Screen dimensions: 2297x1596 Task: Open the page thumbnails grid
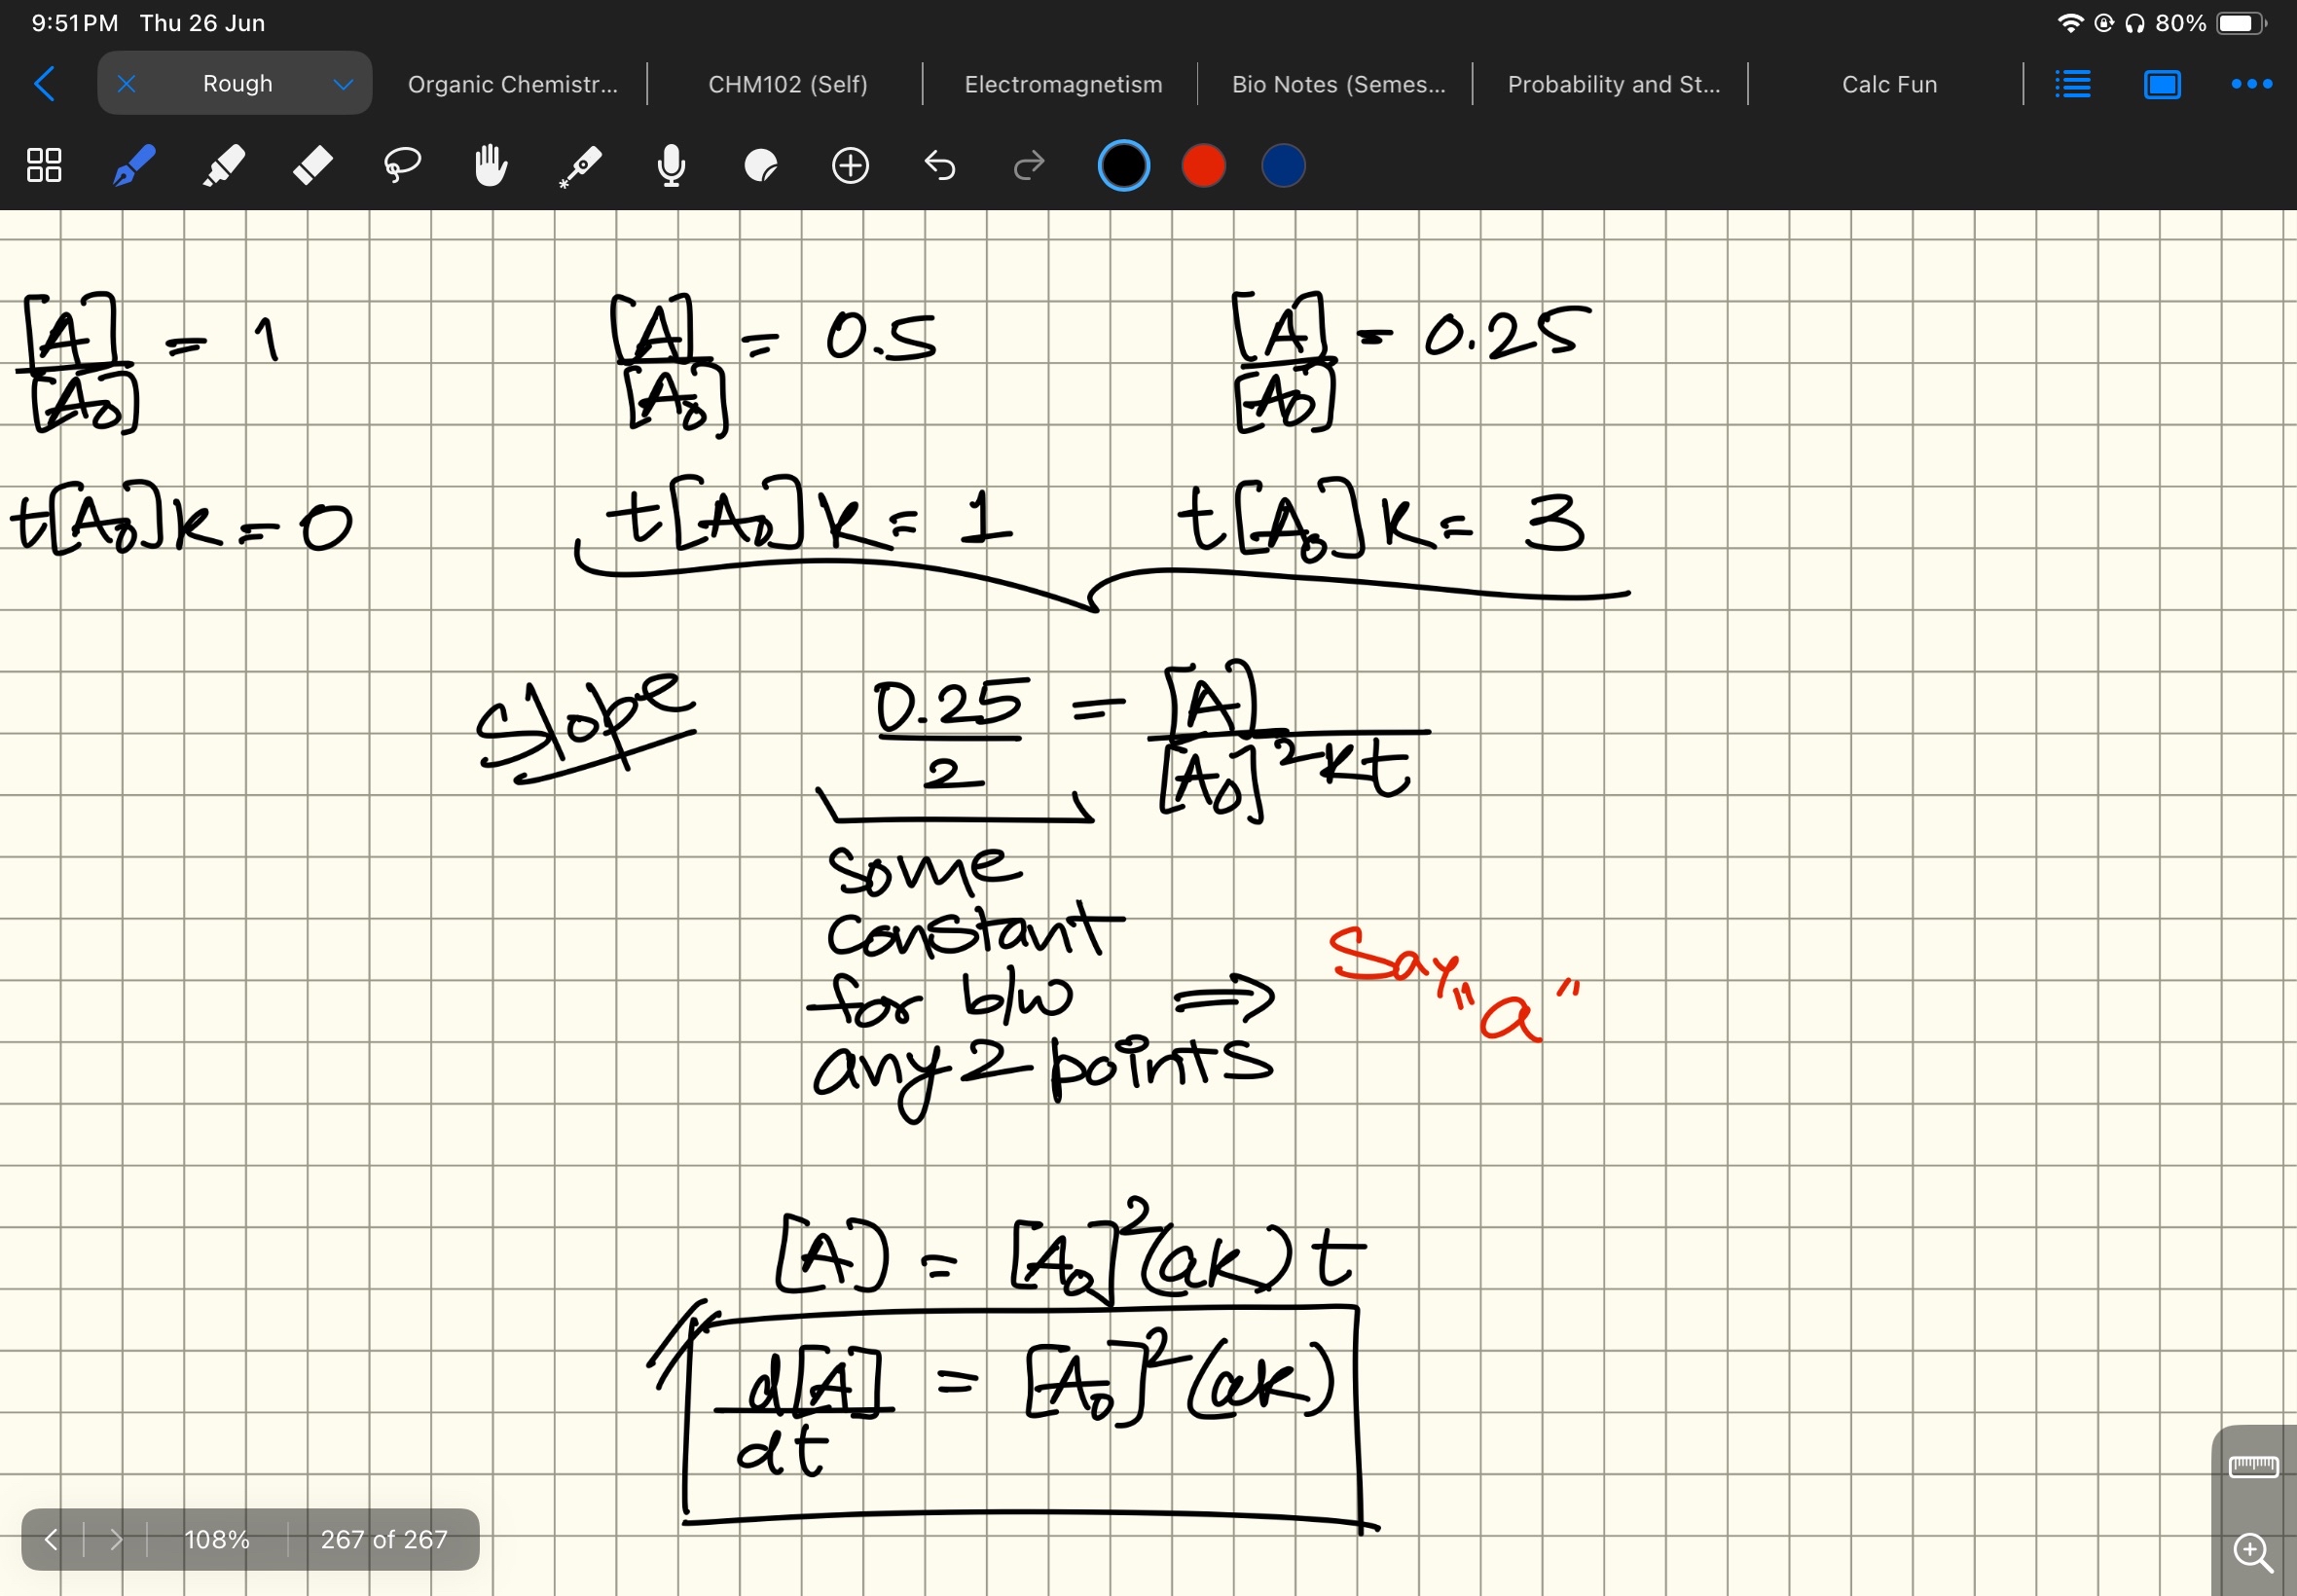pos(44,165)
